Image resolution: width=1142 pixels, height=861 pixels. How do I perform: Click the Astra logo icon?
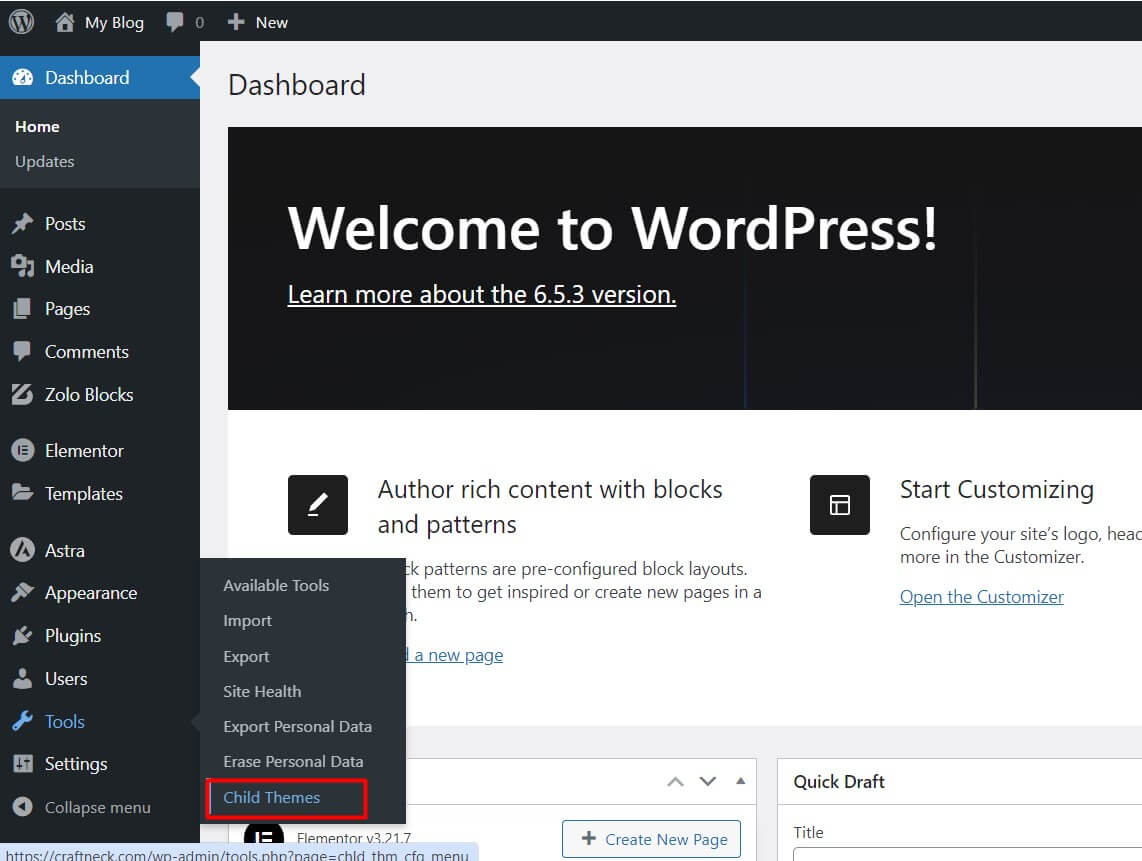click(23, 550)
